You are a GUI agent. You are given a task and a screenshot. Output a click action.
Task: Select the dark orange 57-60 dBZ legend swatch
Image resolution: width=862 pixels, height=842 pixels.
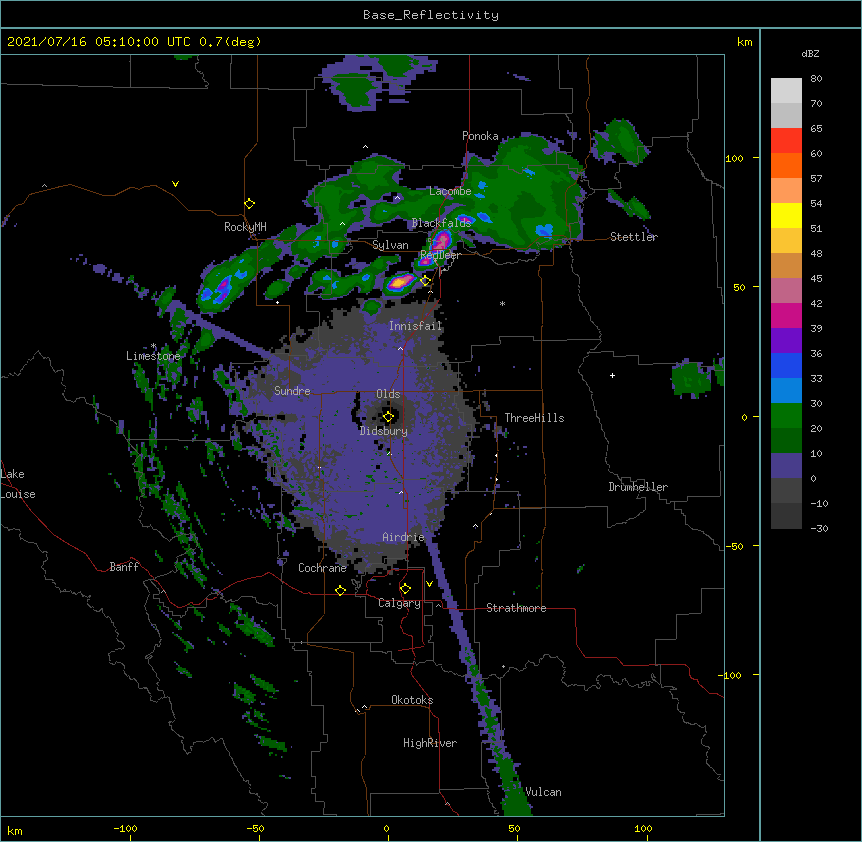[x=786, y=165]
